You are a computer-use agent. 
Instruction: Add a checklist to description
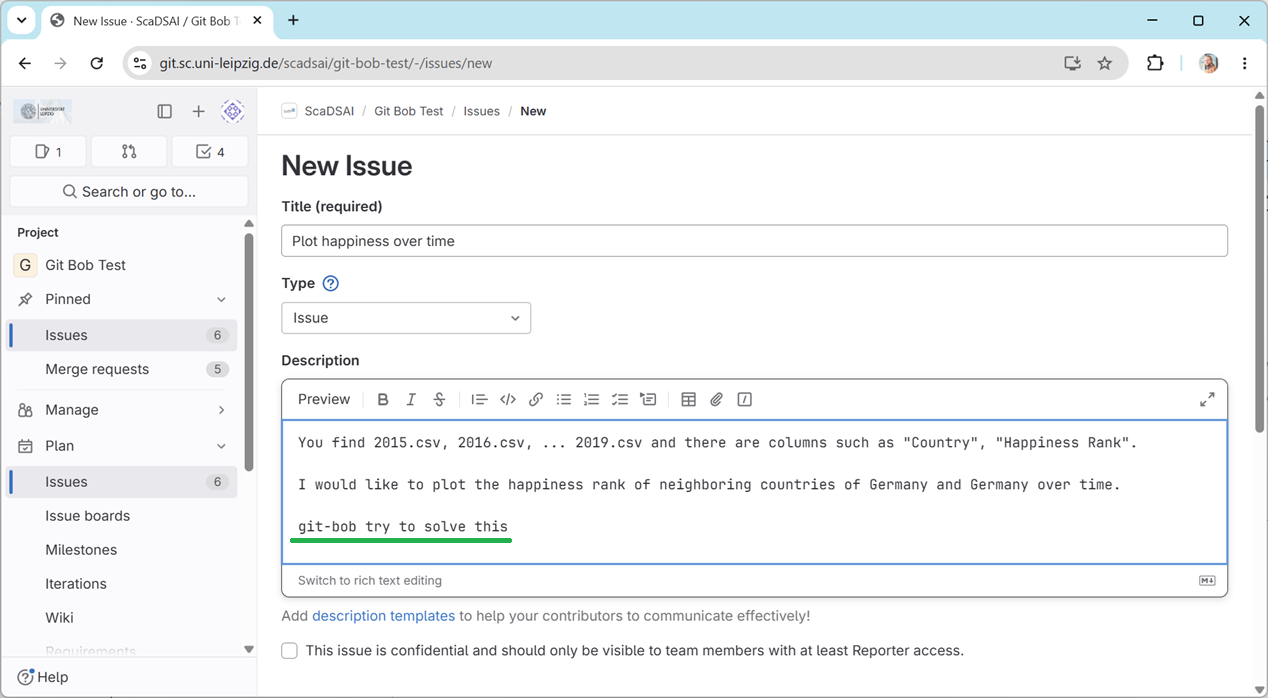point(620,399)
